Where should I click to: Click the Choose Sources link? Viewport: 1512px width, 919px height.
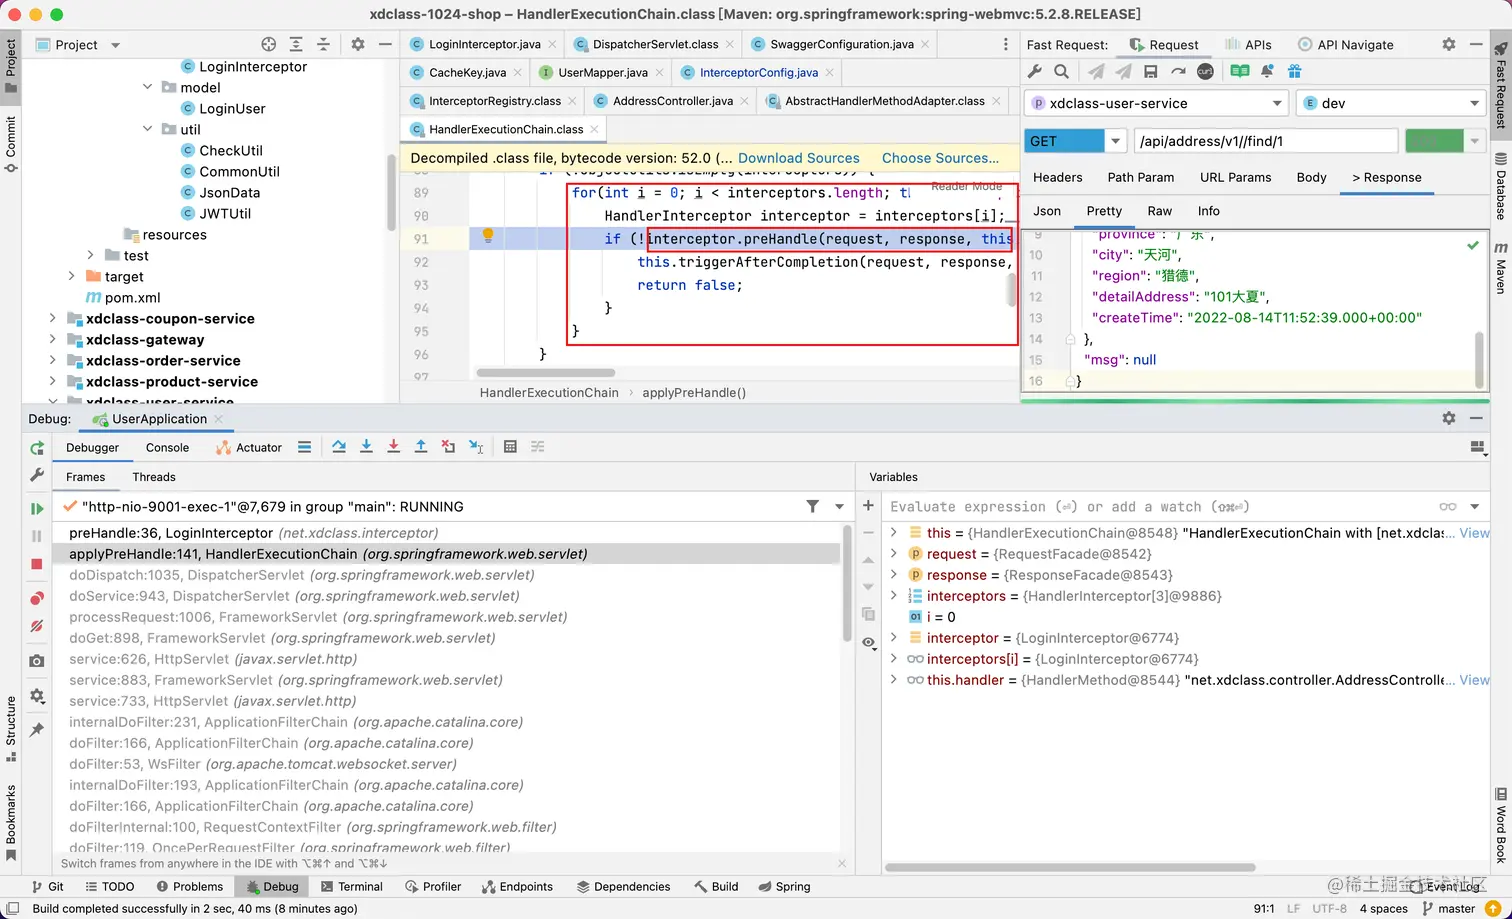940,158
